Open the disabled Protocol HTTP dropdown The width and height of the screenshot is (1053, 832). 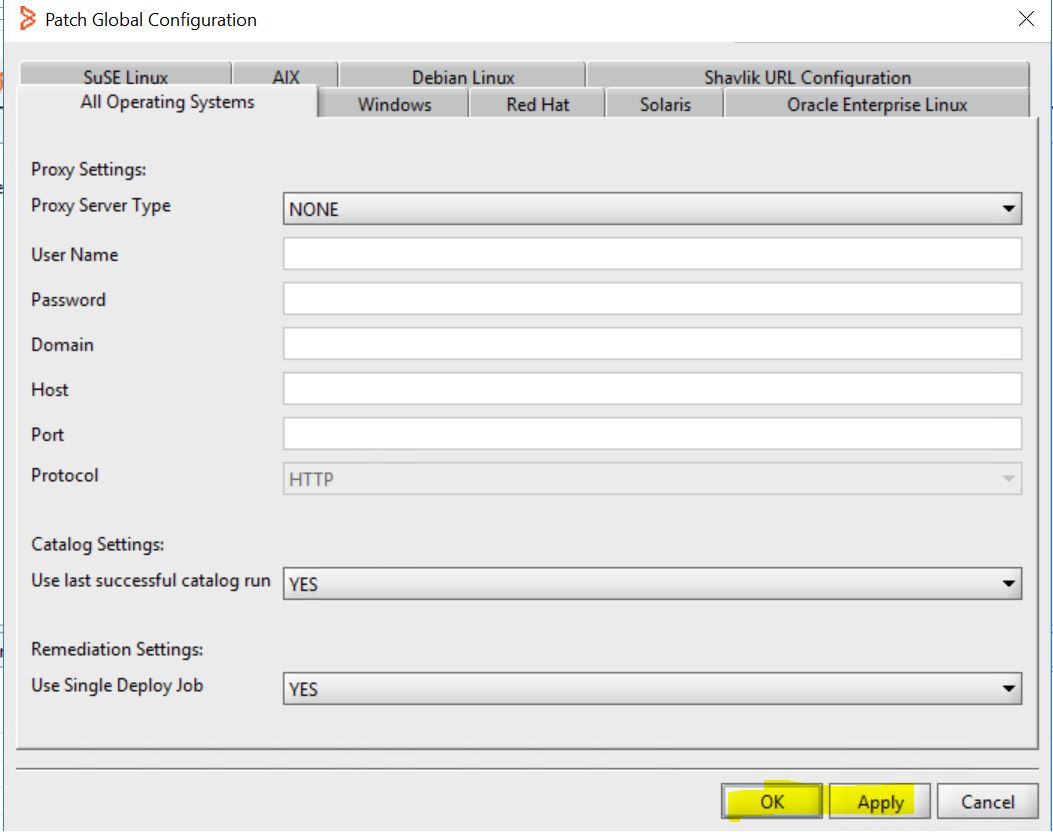[x=652, y=479]
